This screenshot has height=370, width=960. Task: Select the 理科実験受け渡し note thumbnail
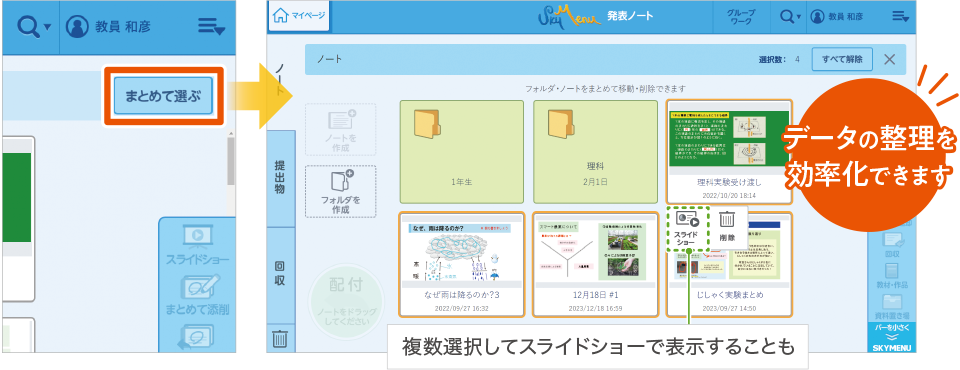(729, 152)
